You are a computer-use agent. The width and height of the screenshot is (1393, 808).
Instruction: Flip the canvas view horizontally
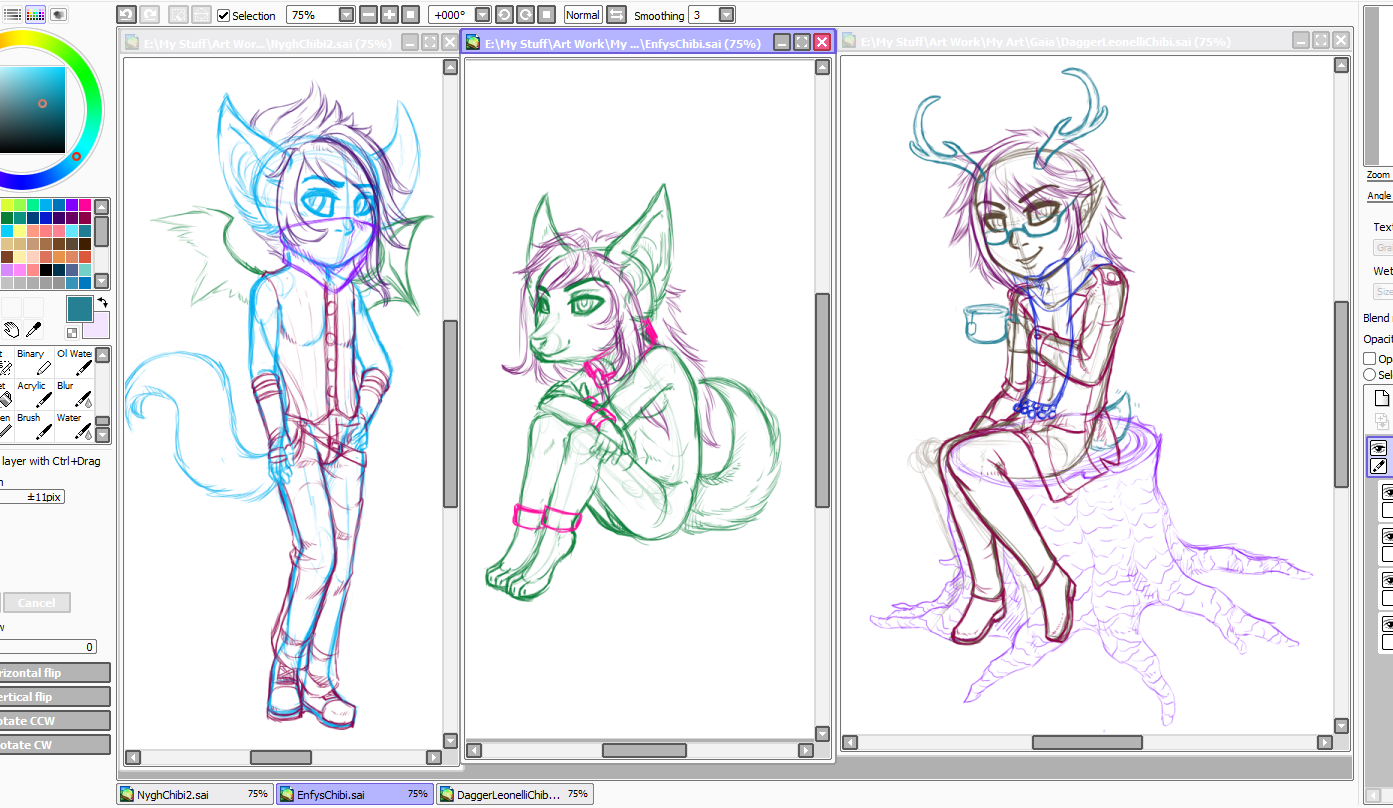click(616, 15)
